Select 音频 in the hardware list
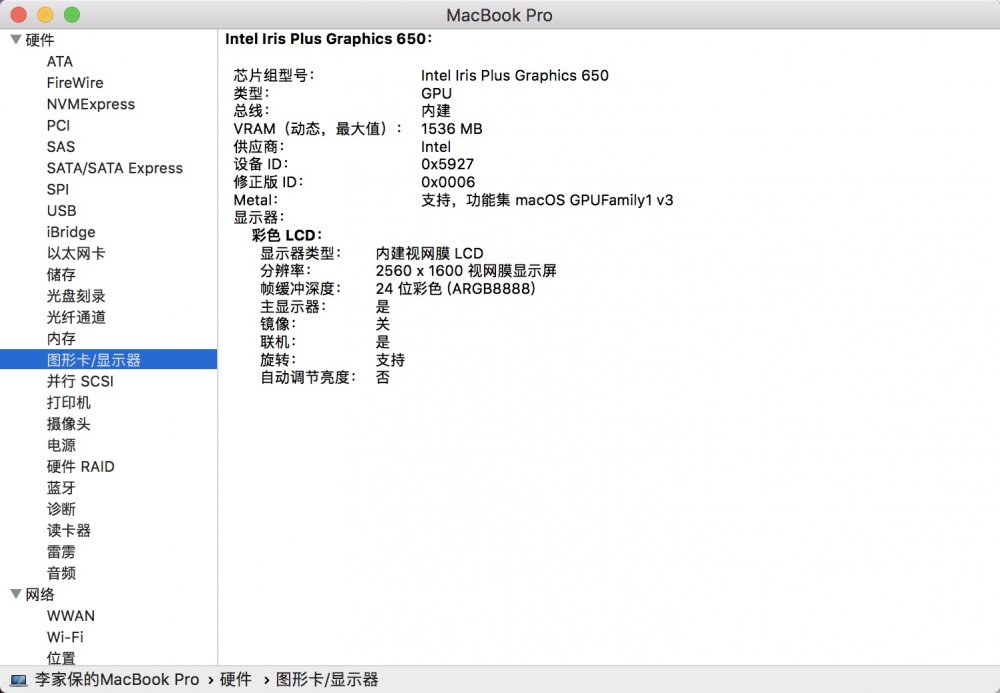 click(x=61, y=573)
